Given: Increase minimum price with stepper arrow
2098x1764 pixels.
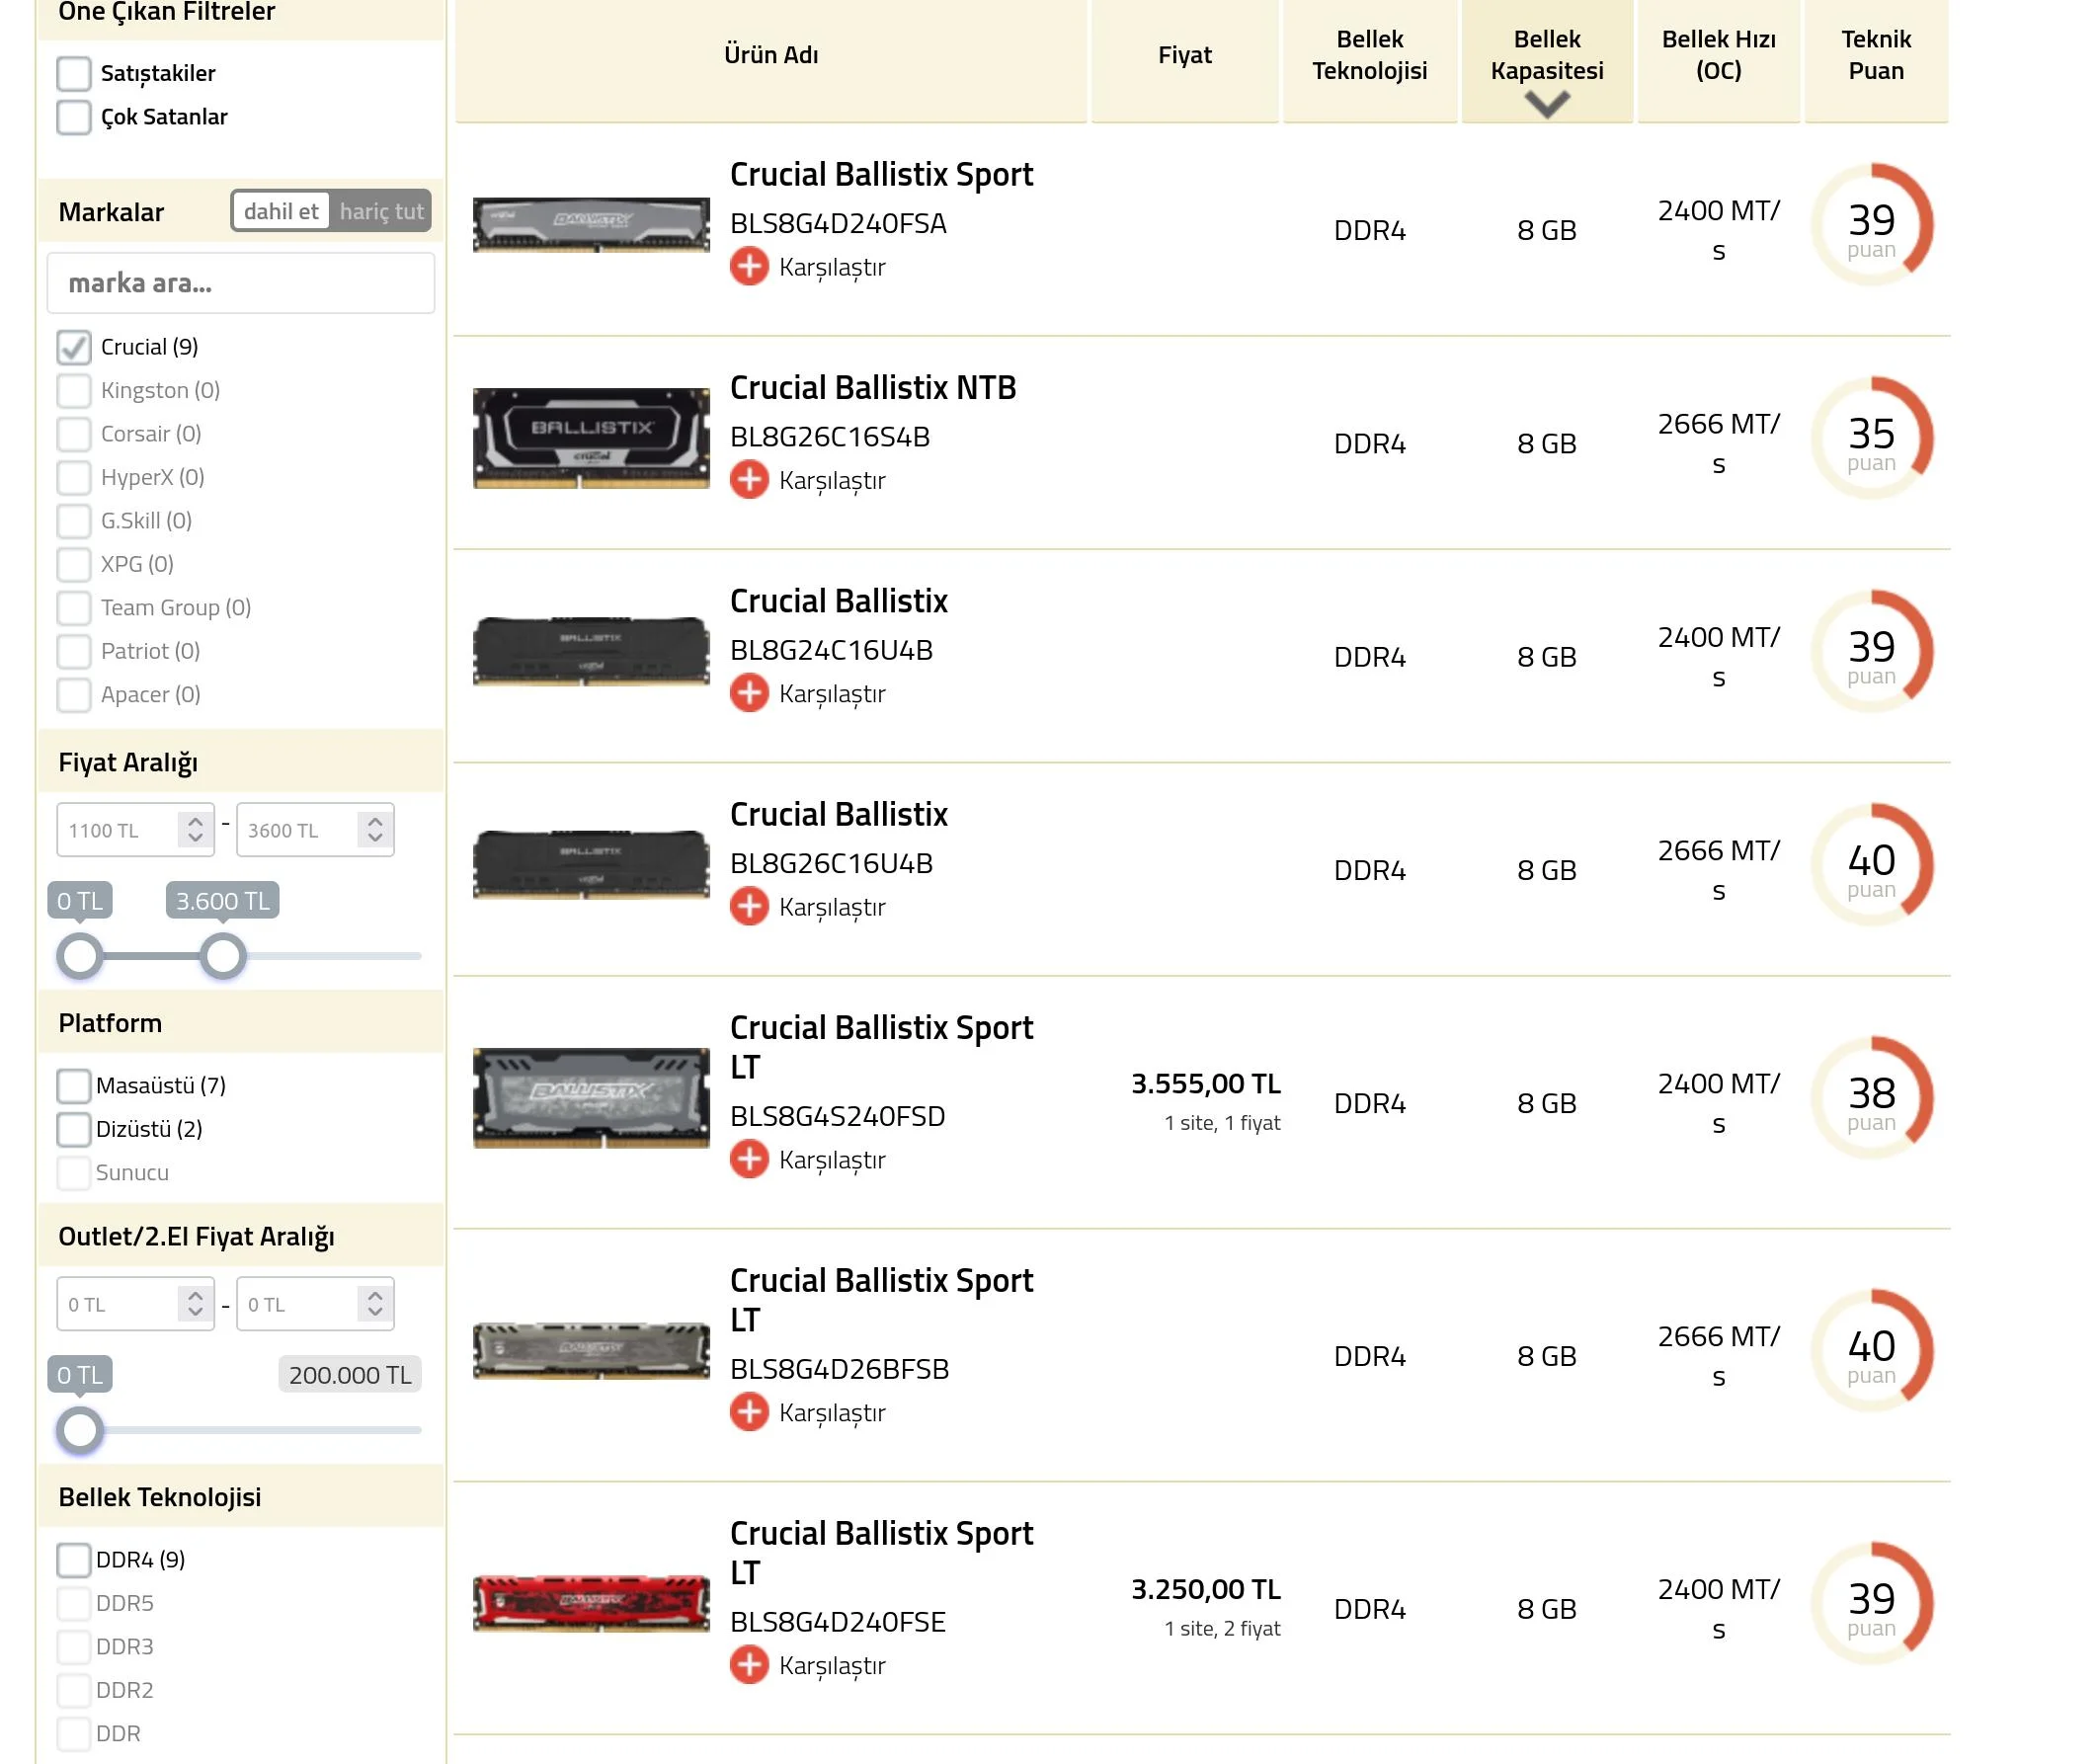Looking at the screenshot, I should point(195,822).
